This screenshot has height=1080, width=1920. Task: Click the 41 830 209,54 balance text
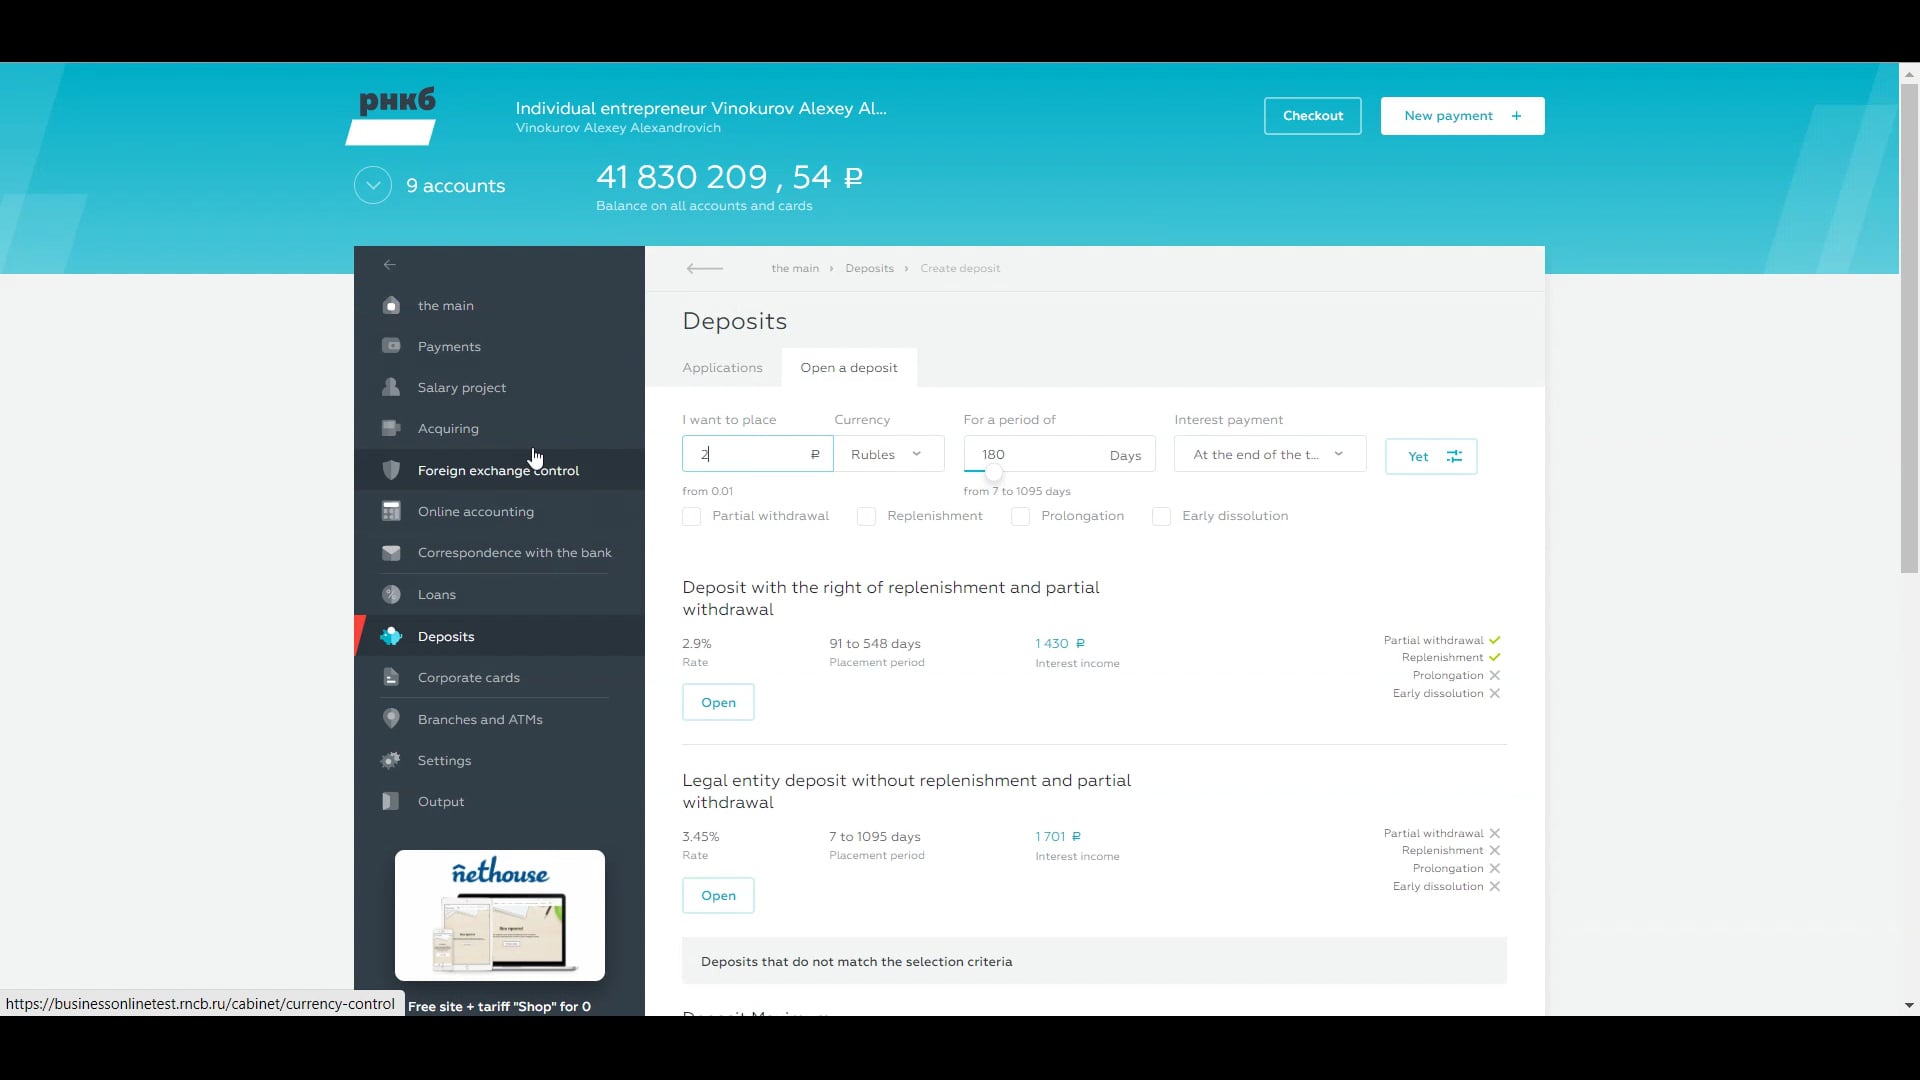pos(730,177)
